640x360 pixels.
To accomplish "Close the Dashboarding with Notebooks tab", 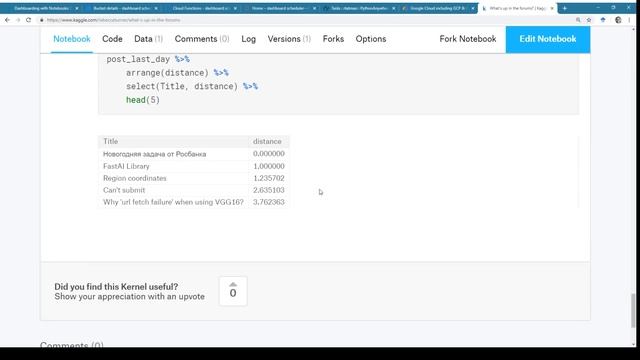I will pyautogui.click(x=76, y=8).
